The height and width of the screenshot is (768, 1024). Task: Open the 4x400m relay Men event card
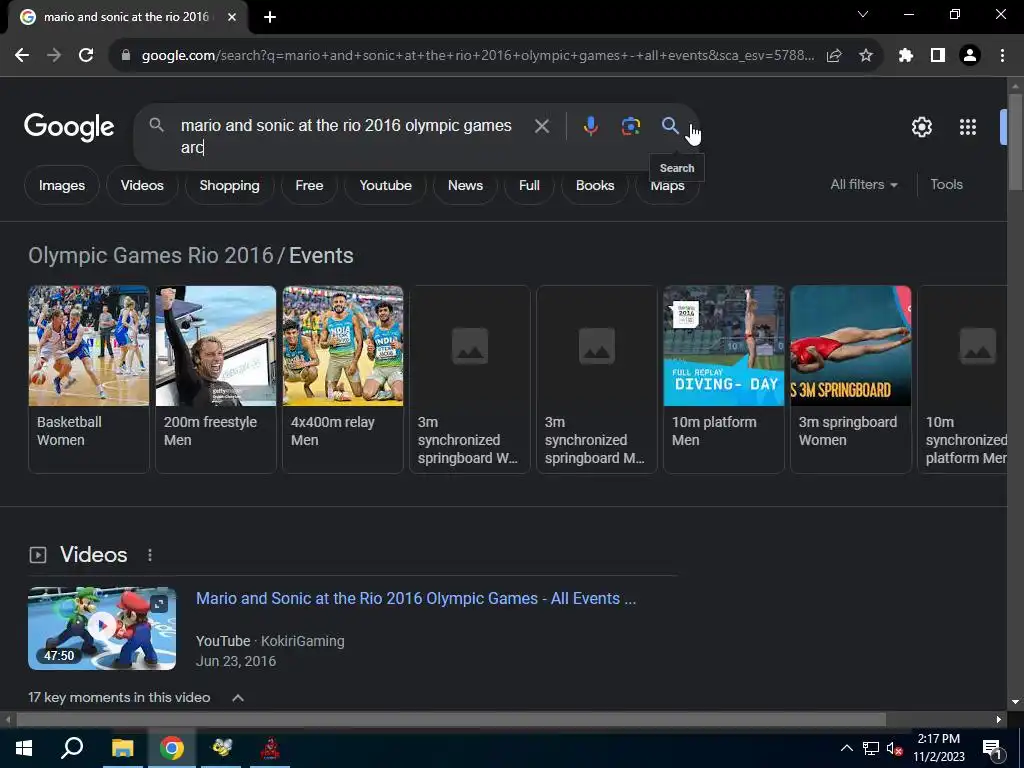tap(343, 379)
